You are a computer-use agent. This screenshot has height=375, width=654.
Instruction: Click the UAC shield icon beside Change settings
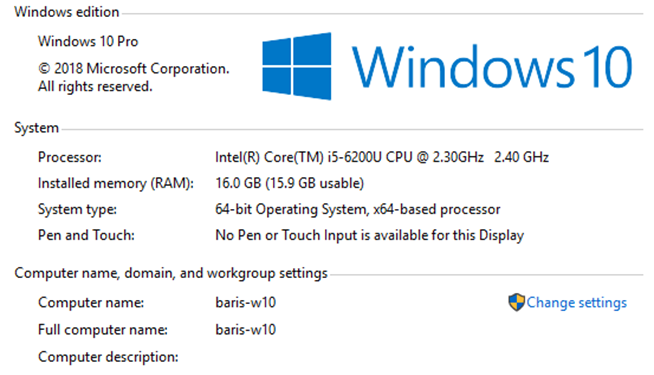(516, 302)
